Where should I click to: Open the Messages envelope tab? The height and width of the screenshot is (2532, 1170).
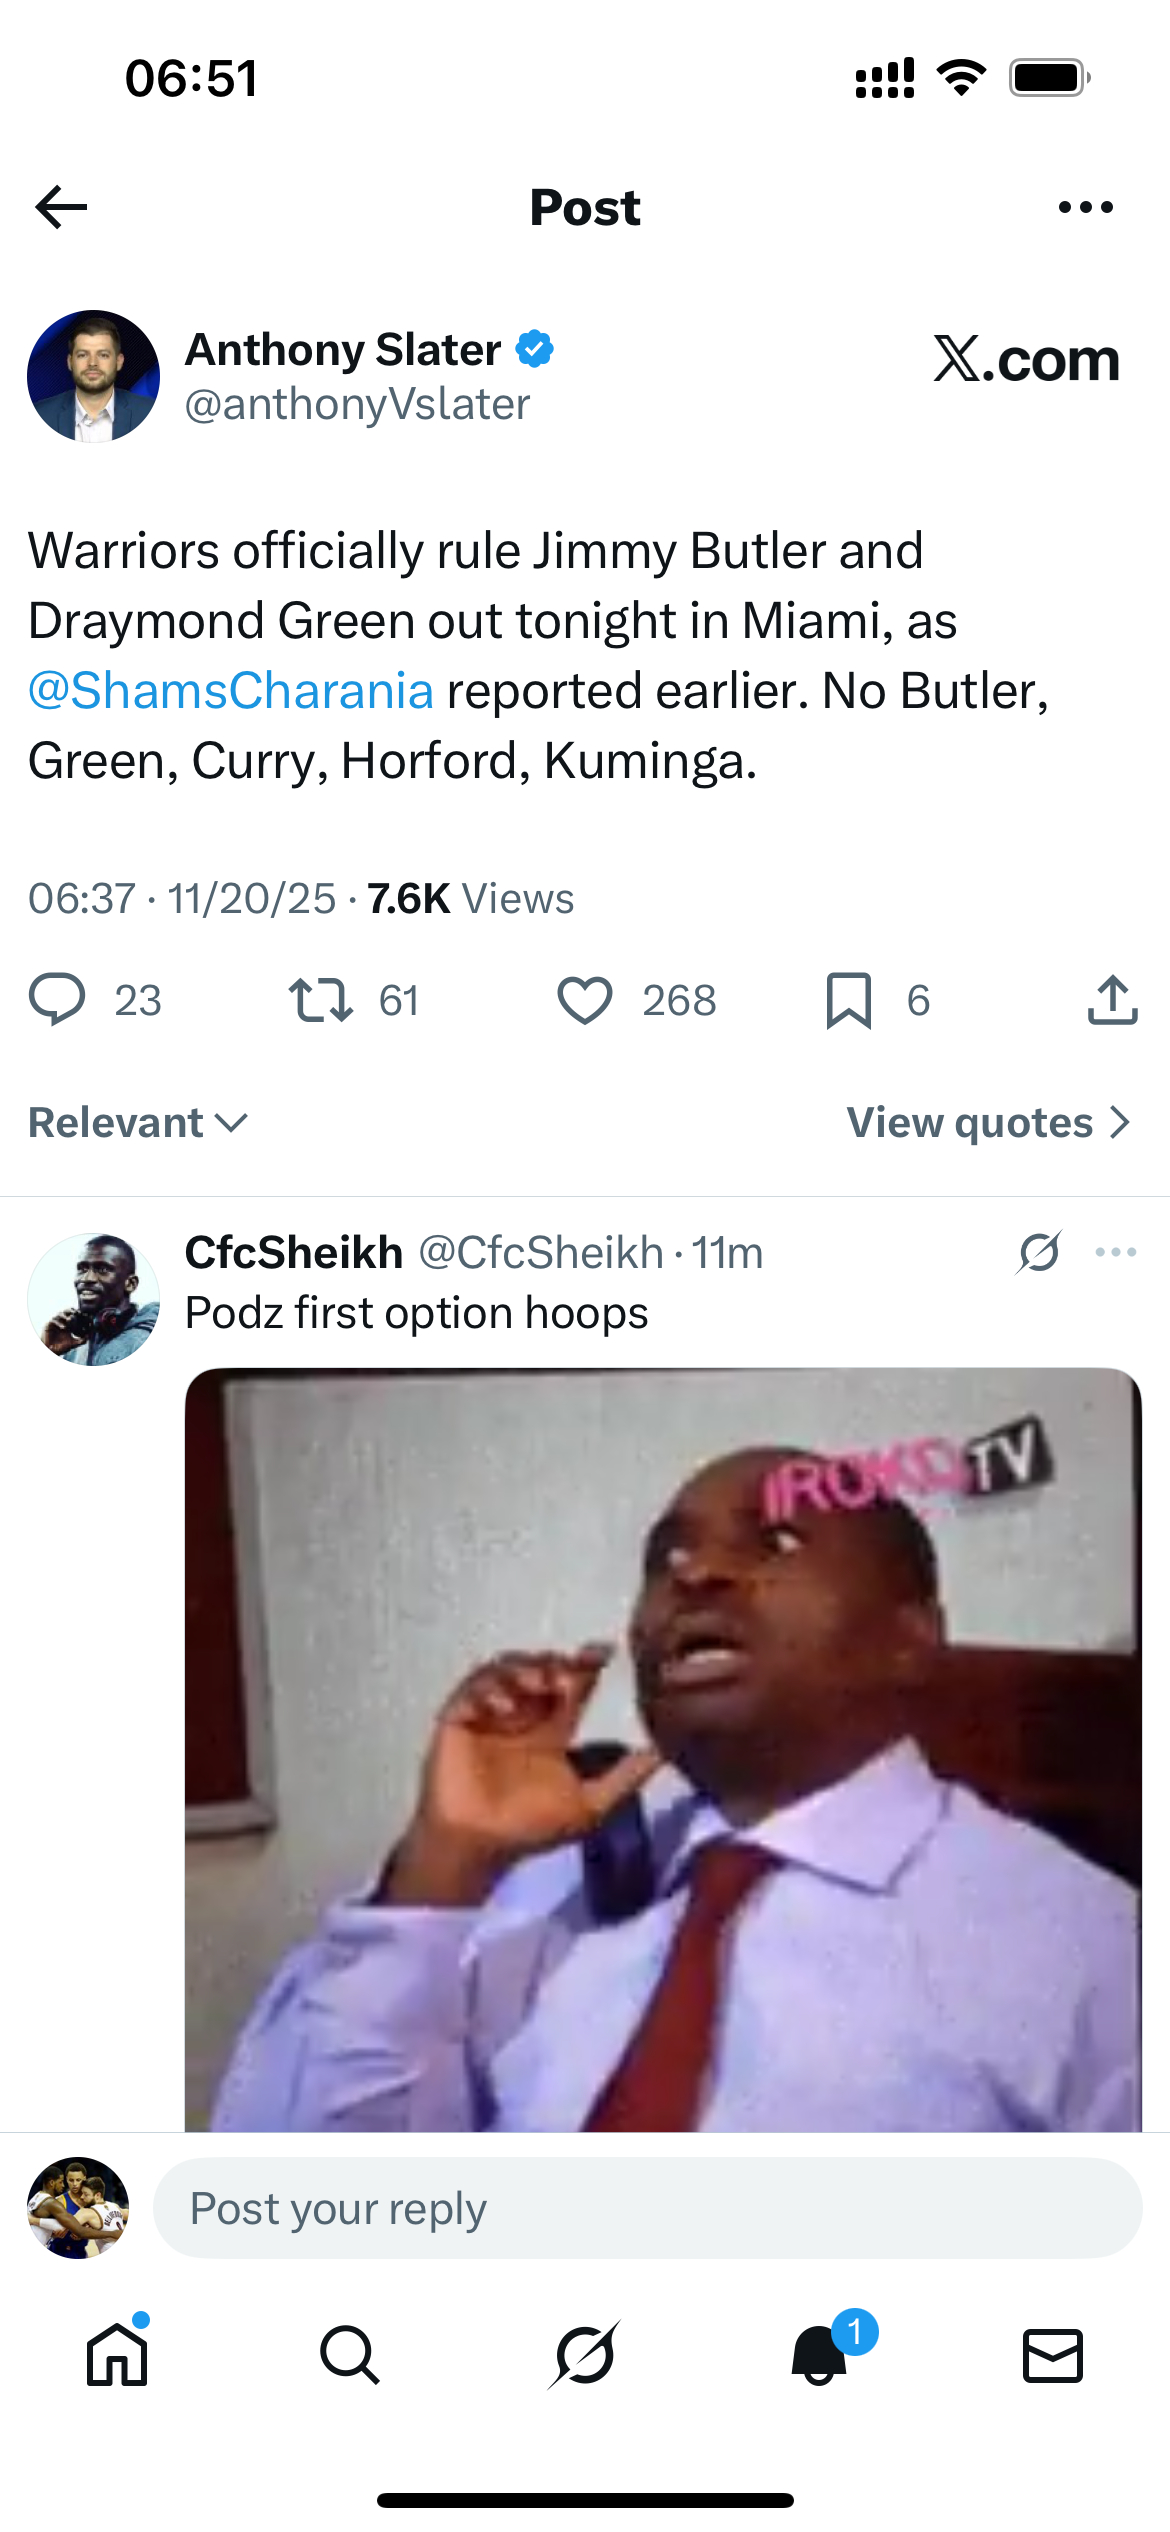coord(1053,2355)
